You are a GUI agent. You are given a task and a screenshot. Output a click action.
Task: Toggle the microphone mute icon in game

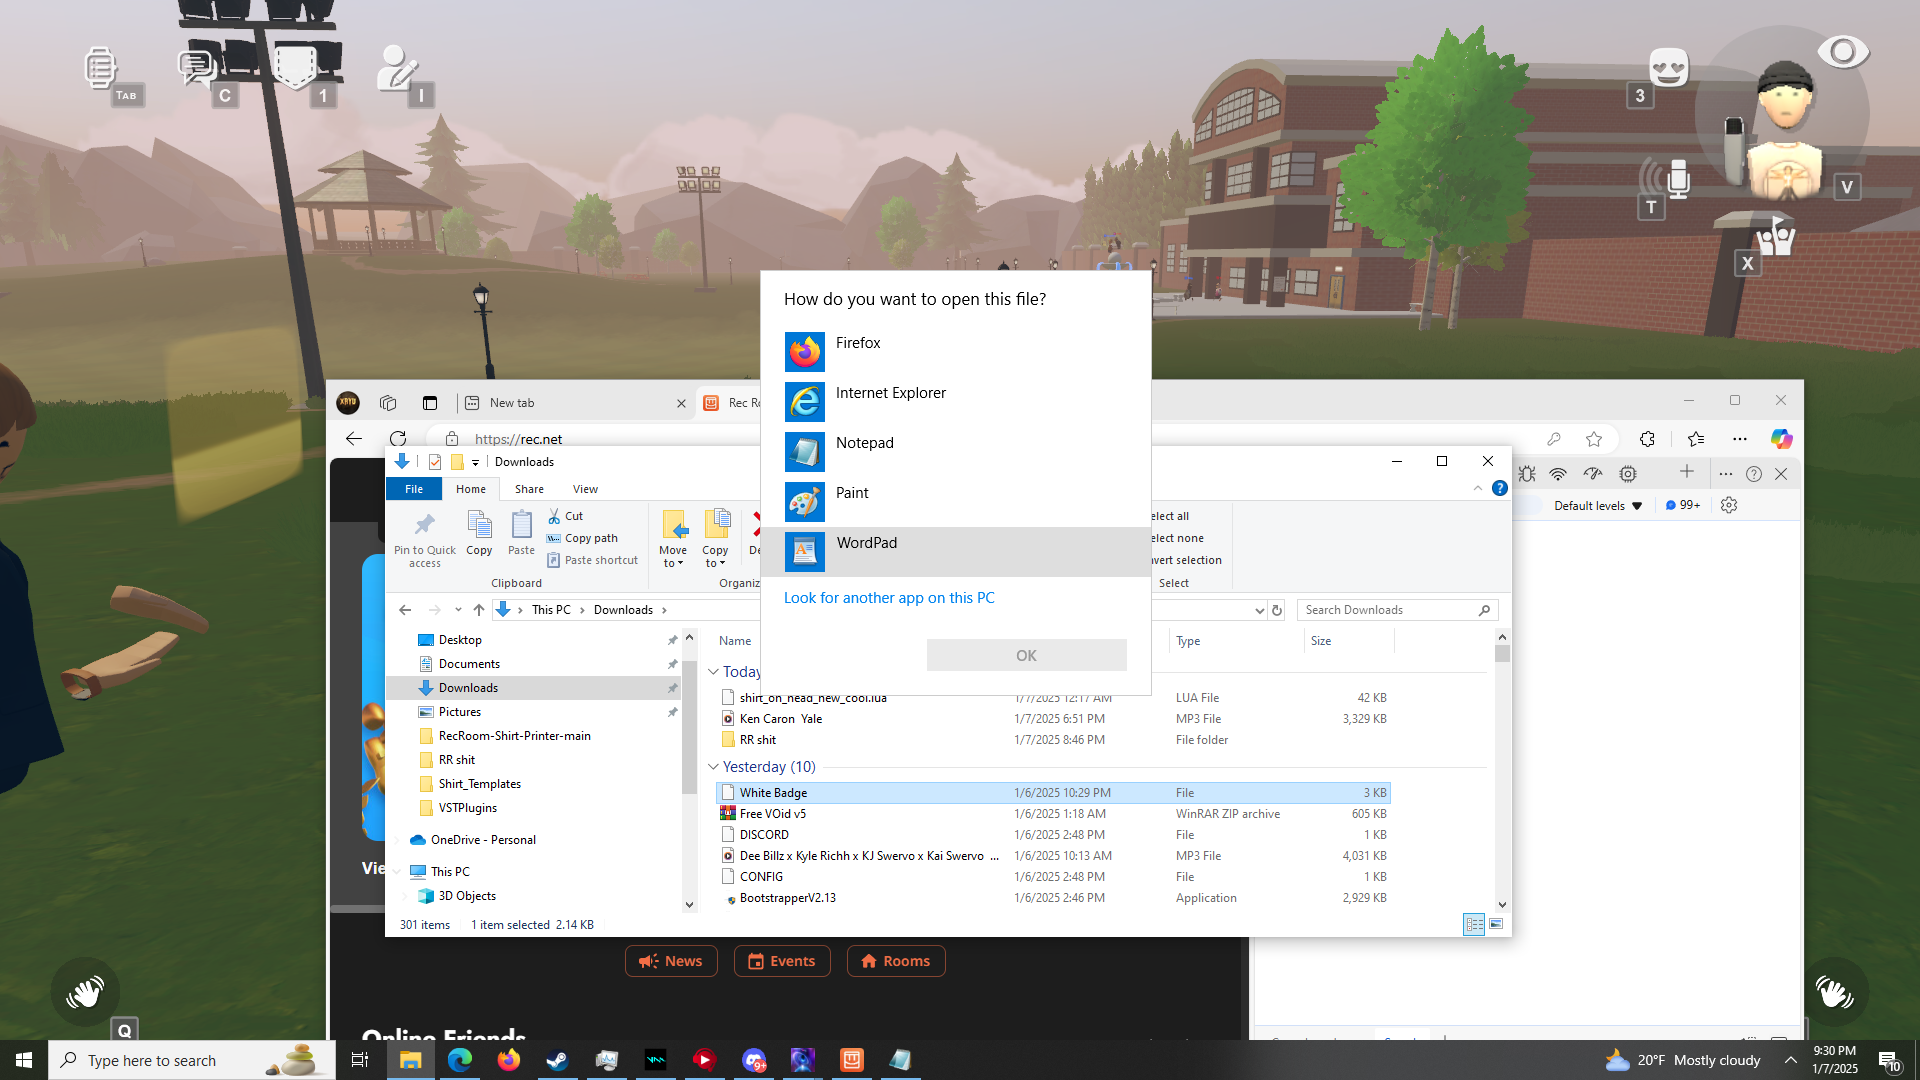click(x=1677, y=180)
